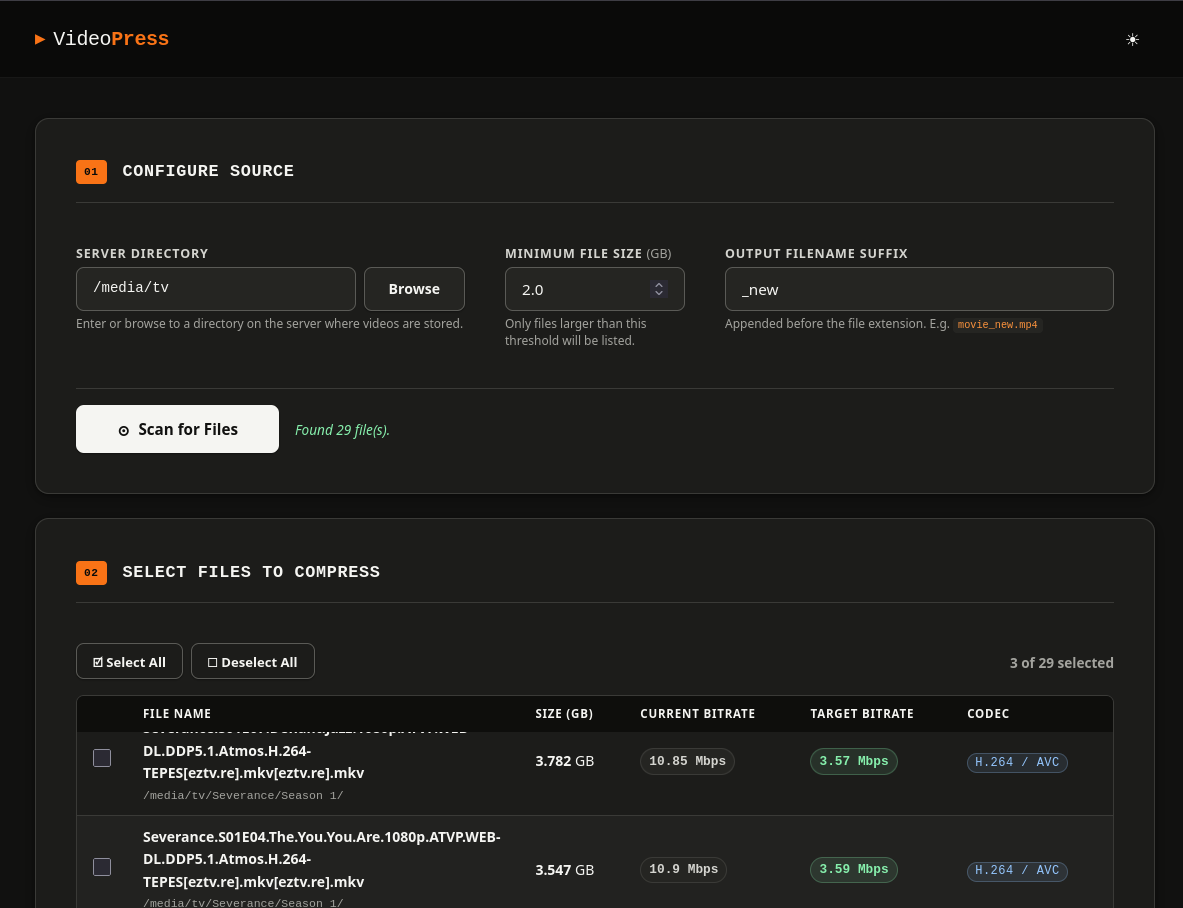Viewport: 1183px width, 908px height.
Task: Click the minimum file size stepper arrows
Action: click(x=659, y=289)
